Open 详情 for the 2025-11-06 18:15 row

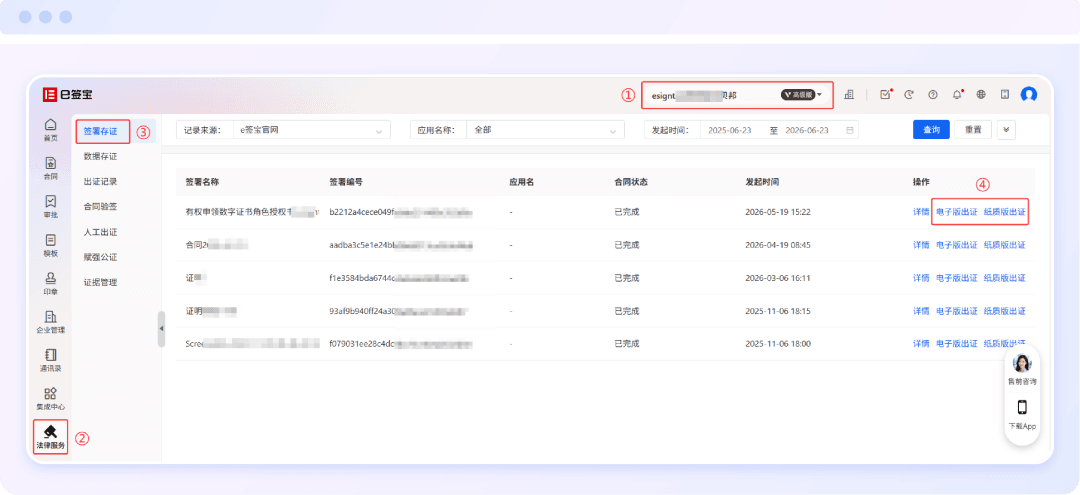pyautogui.click(x=921, y=311)
